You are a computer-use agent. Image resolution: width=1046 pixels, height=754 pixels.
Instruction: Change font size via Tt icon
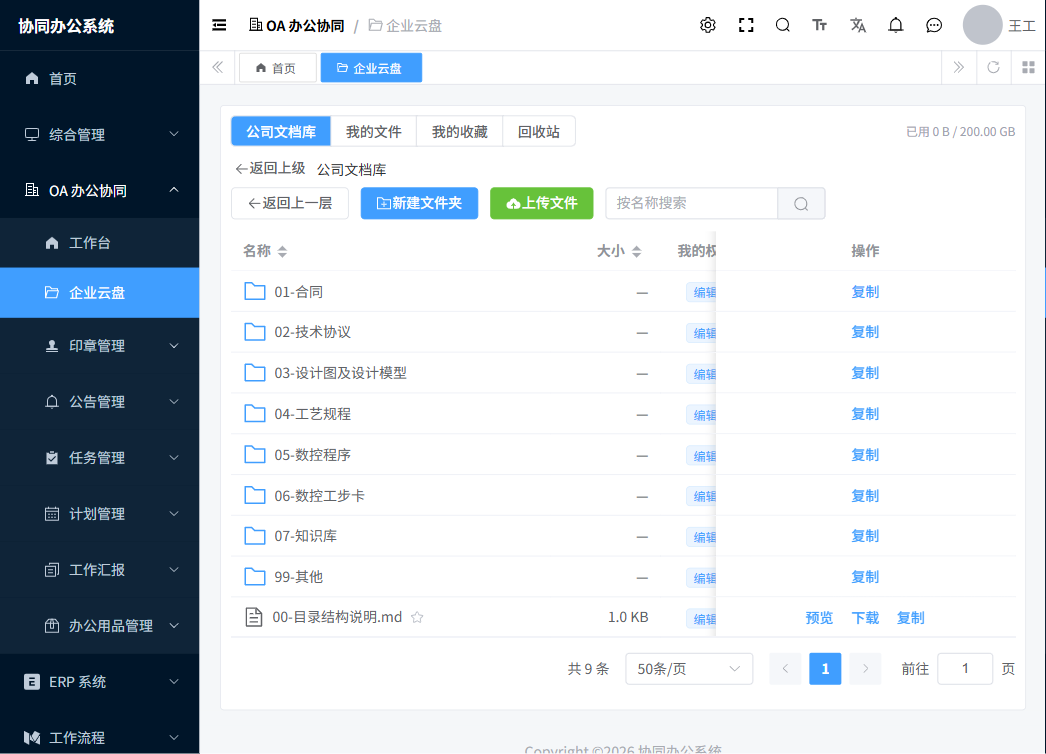pos(820,25)
